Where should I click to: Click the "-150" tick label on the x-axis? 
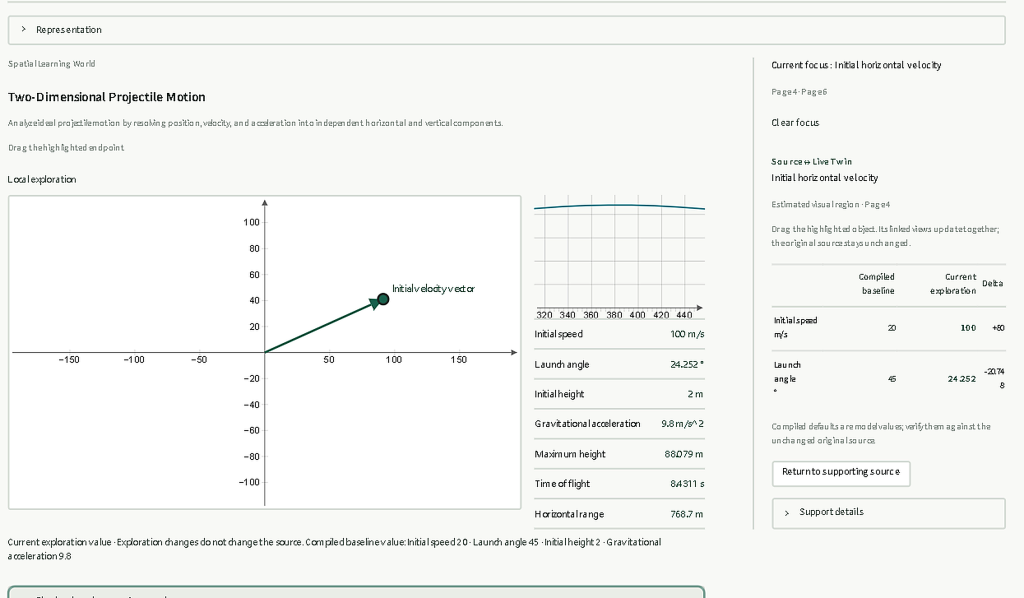[x=69, y=360]
